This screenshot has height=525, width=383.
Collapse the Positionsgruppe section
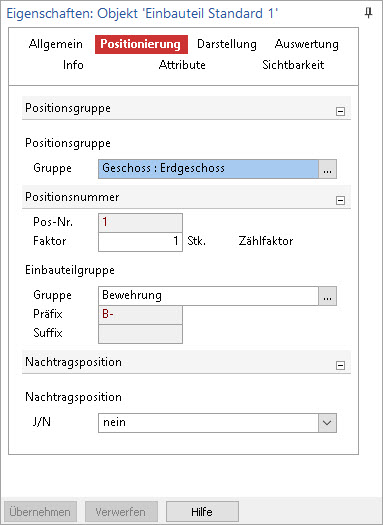coord(340,111)
